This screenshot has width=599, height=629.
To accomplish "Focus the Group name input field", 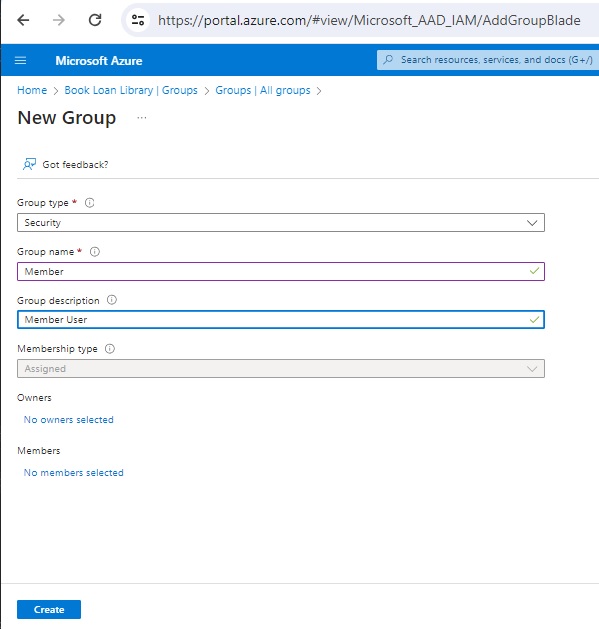I will 281,272.
